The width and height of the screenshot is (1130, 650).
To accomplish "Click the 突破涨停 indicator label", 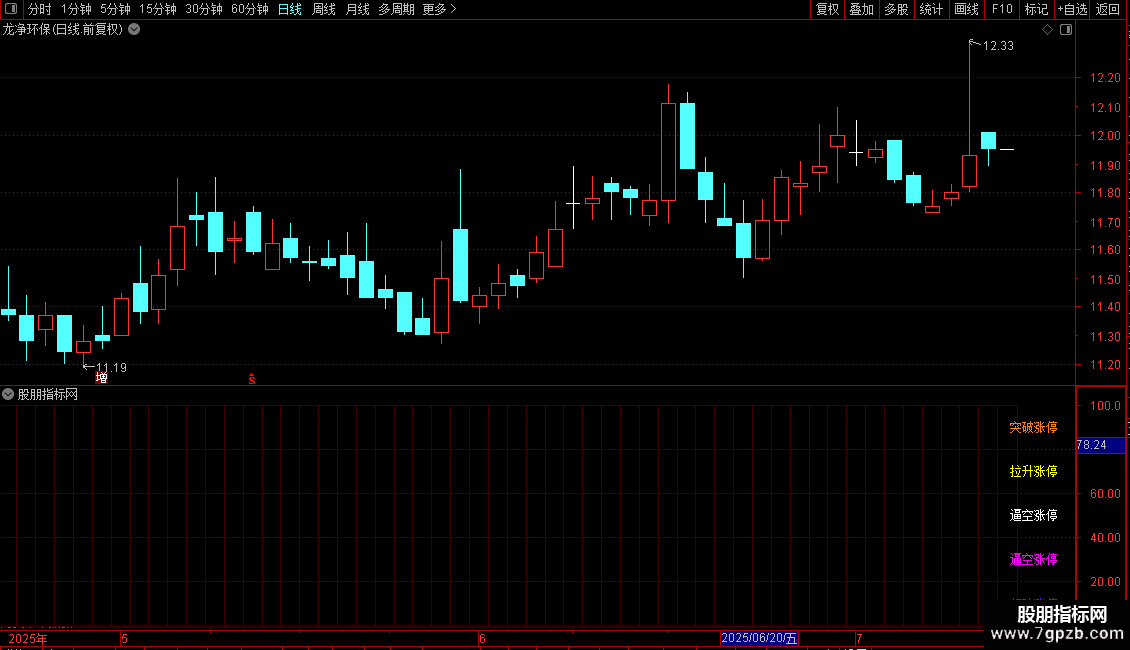I will (x=1033, y=427).
